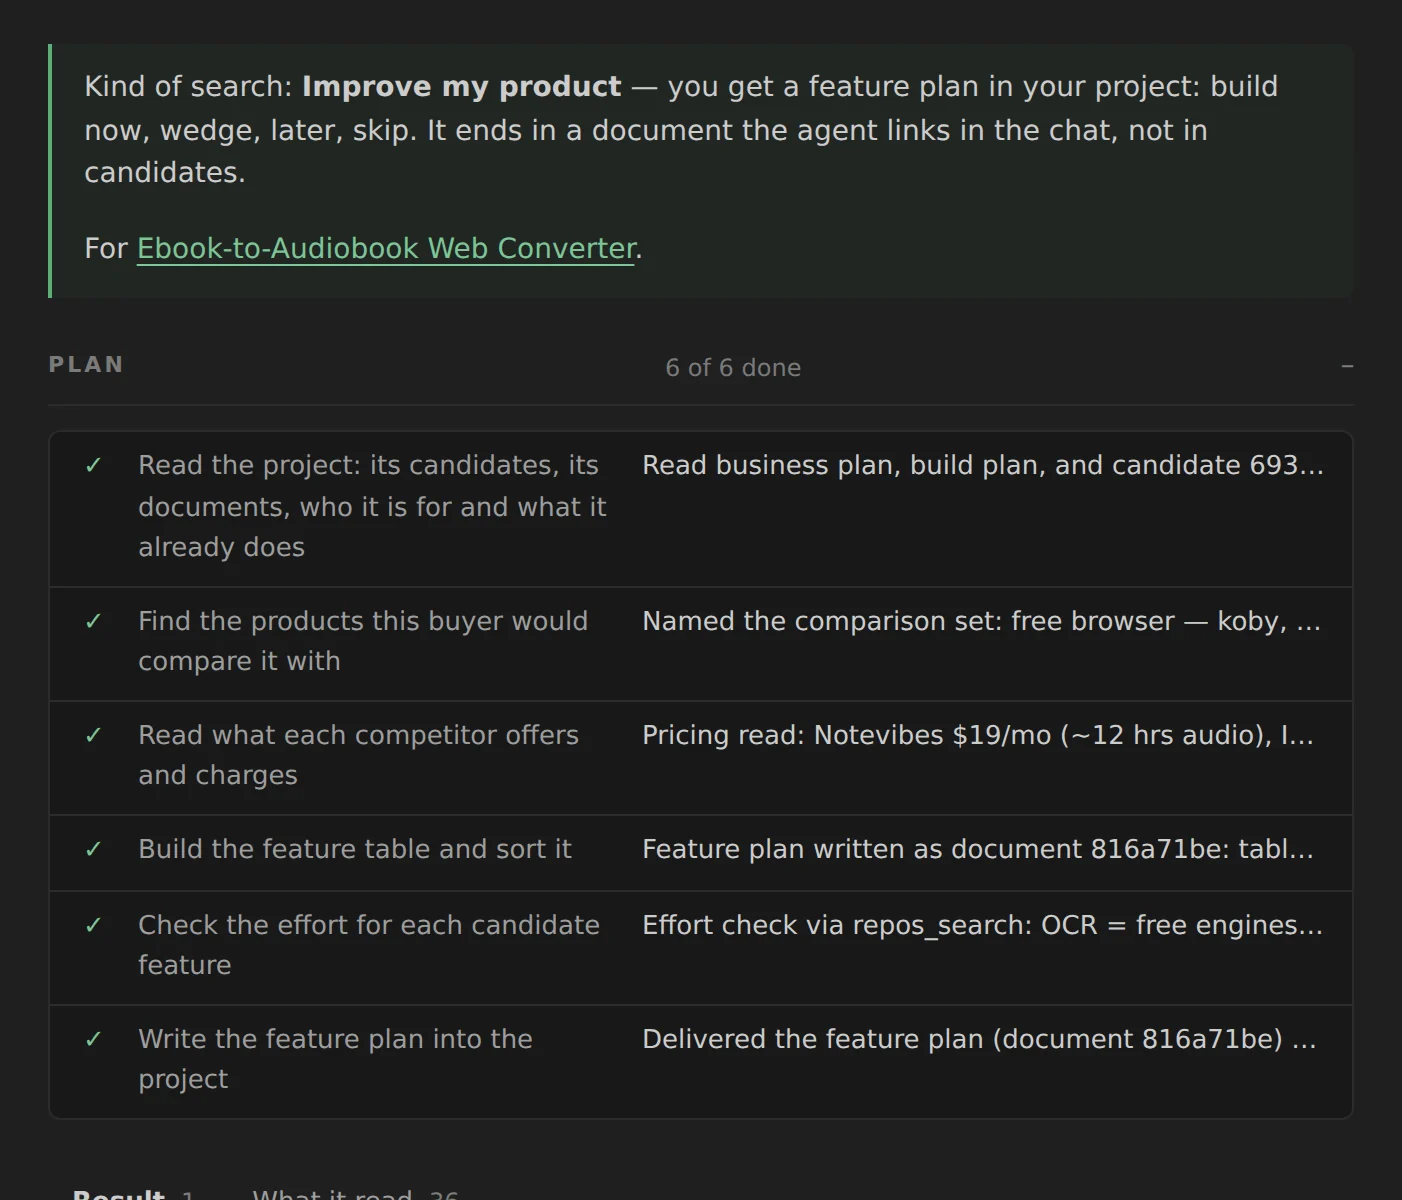Click the checkmark beside "Write the feature plan" step

pos(94,1039)
